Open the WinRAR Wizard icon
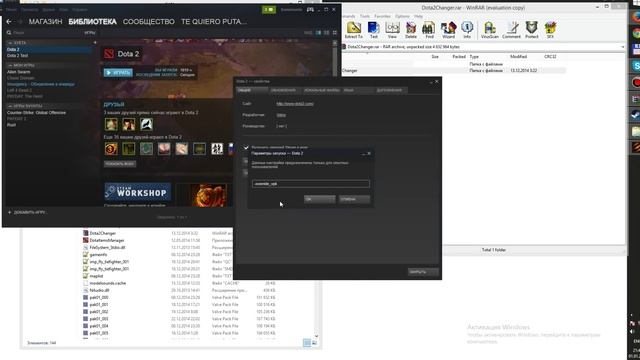 pos(448,30)
